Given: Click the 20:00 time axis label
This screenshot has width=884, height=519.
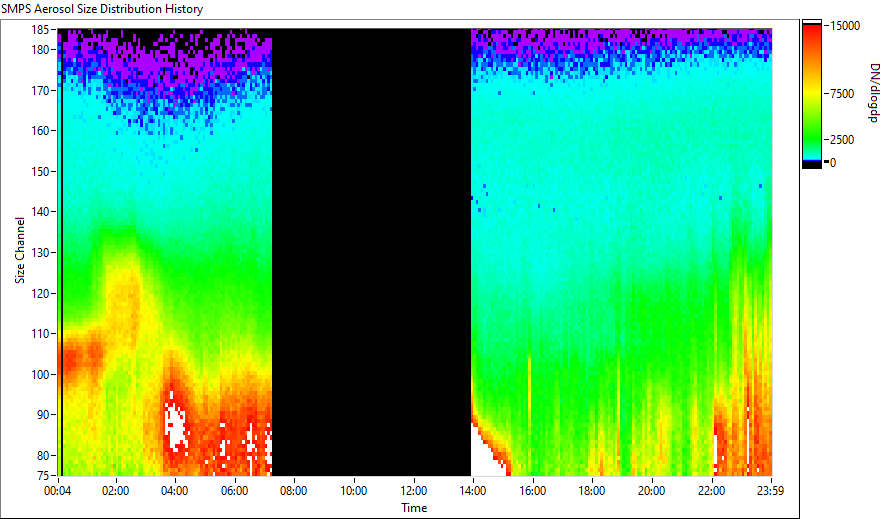Looking at the screenshot, I should (x=652, y=491).
